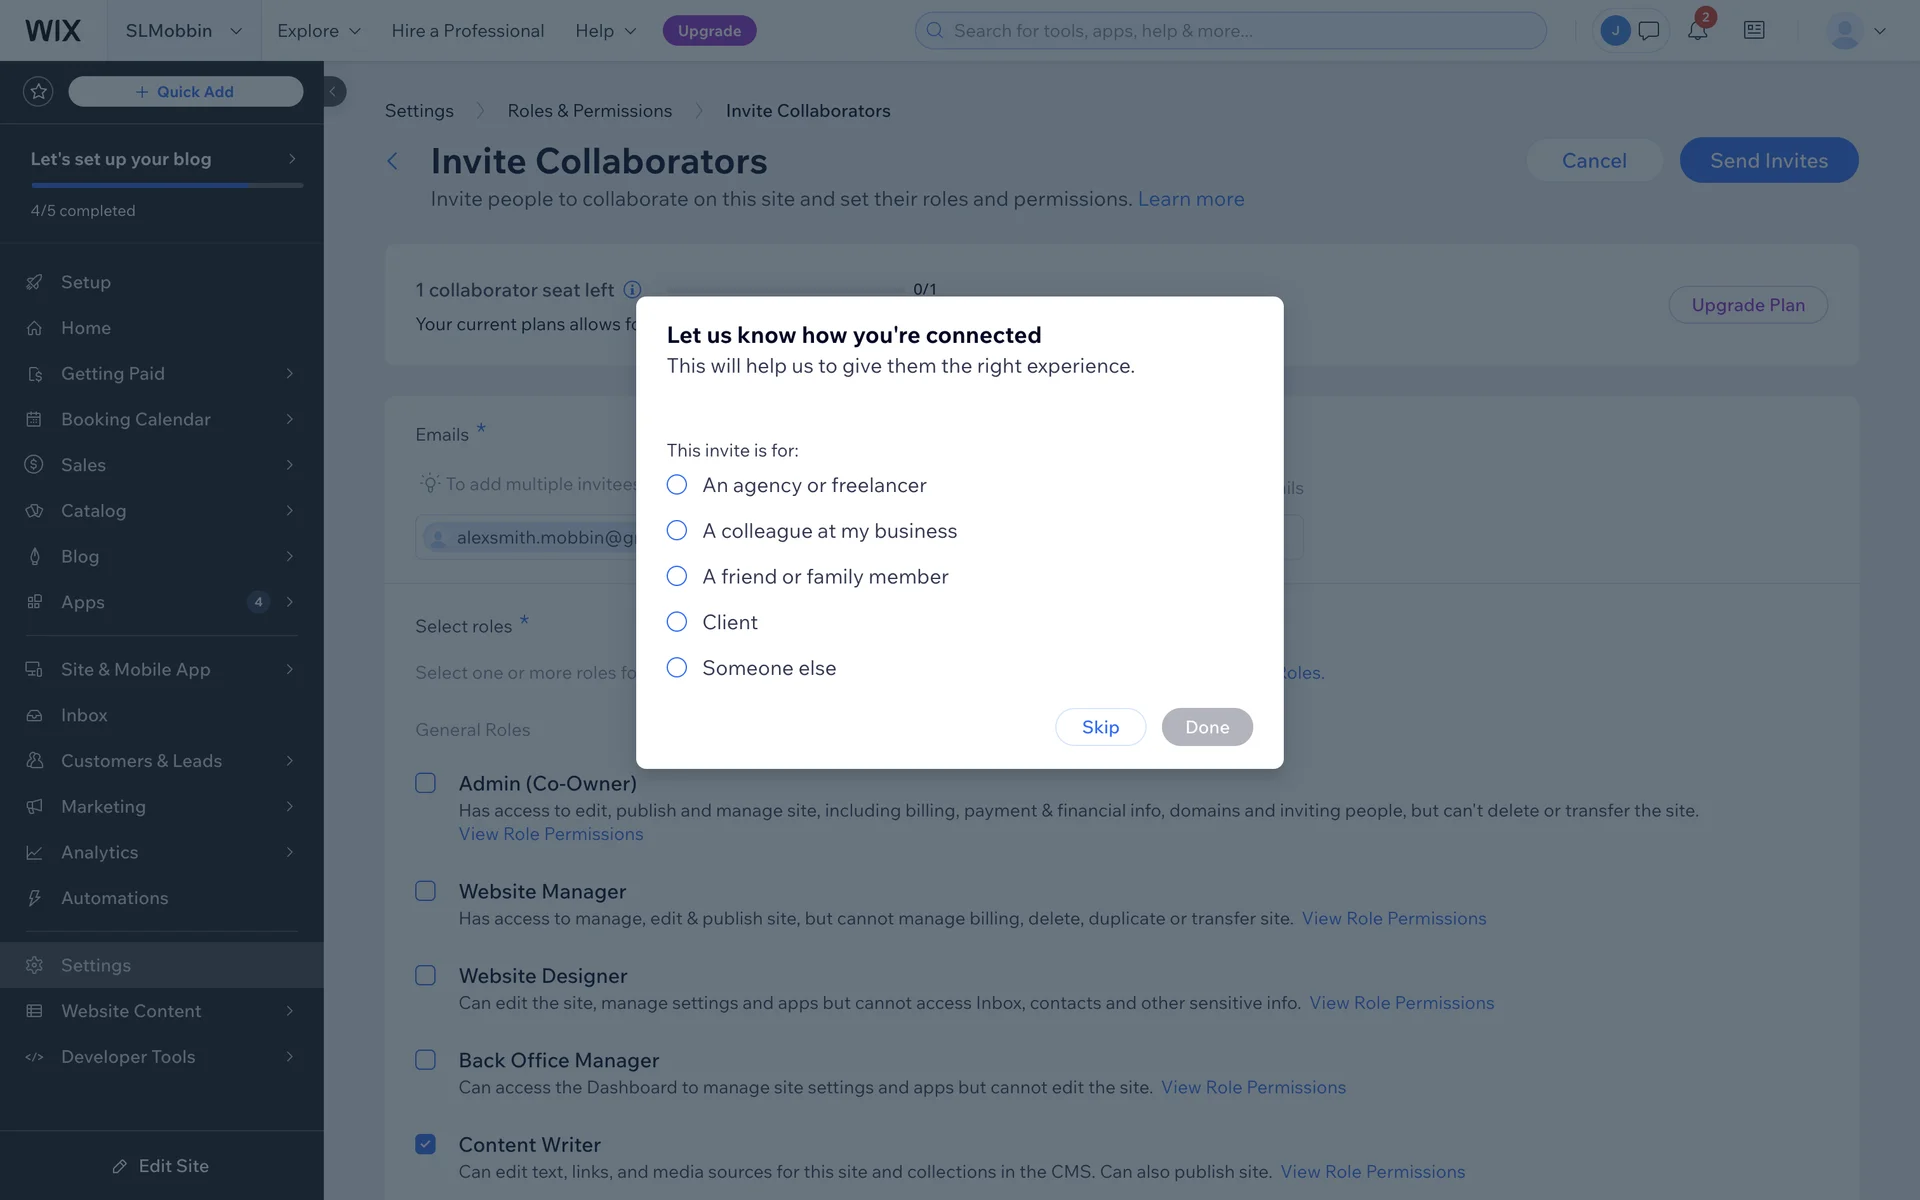This screenshot has height=1200, width=1920.
Task: Open the Learn more link
Action: [1190, 199]
